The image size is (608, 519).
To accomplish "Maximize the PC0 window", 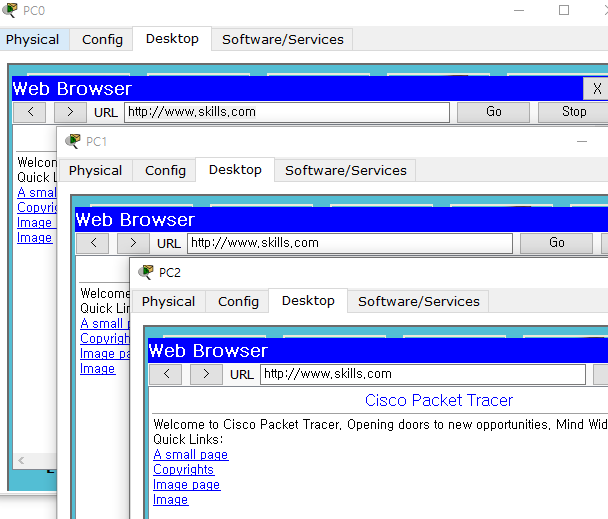I will tap(564, 10).
